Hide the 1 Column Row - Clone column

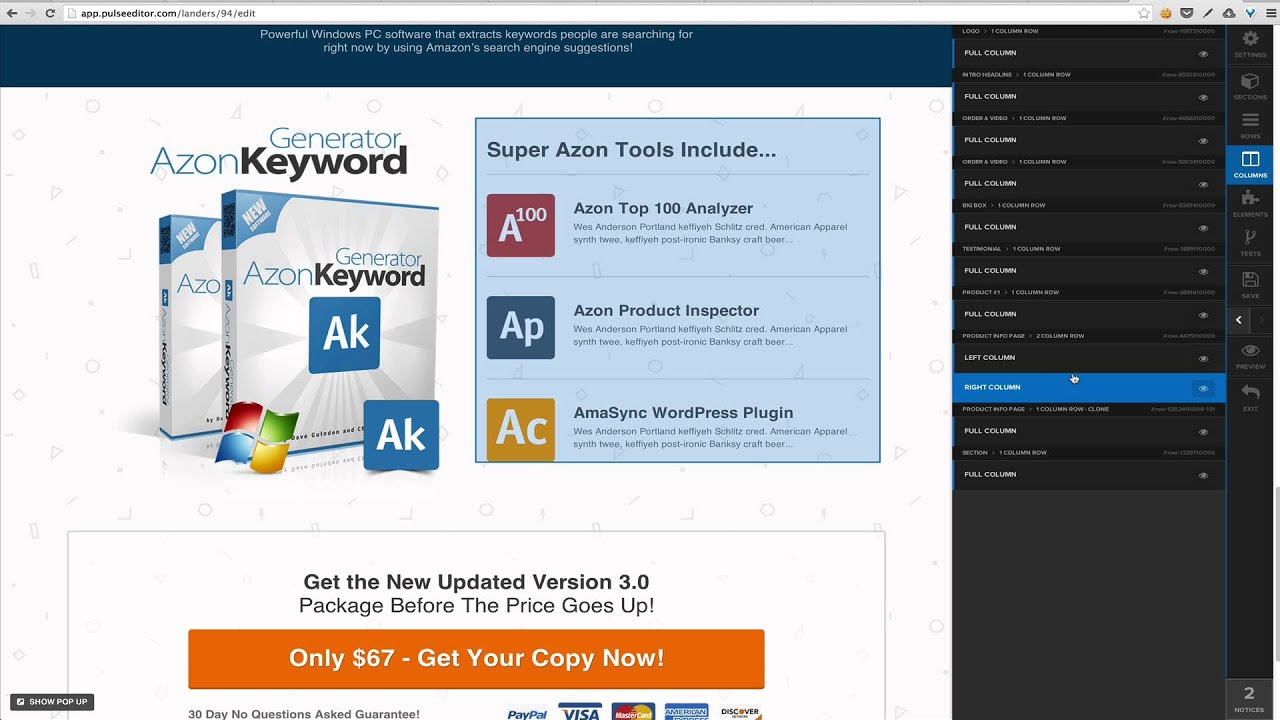click(1203, 432)
